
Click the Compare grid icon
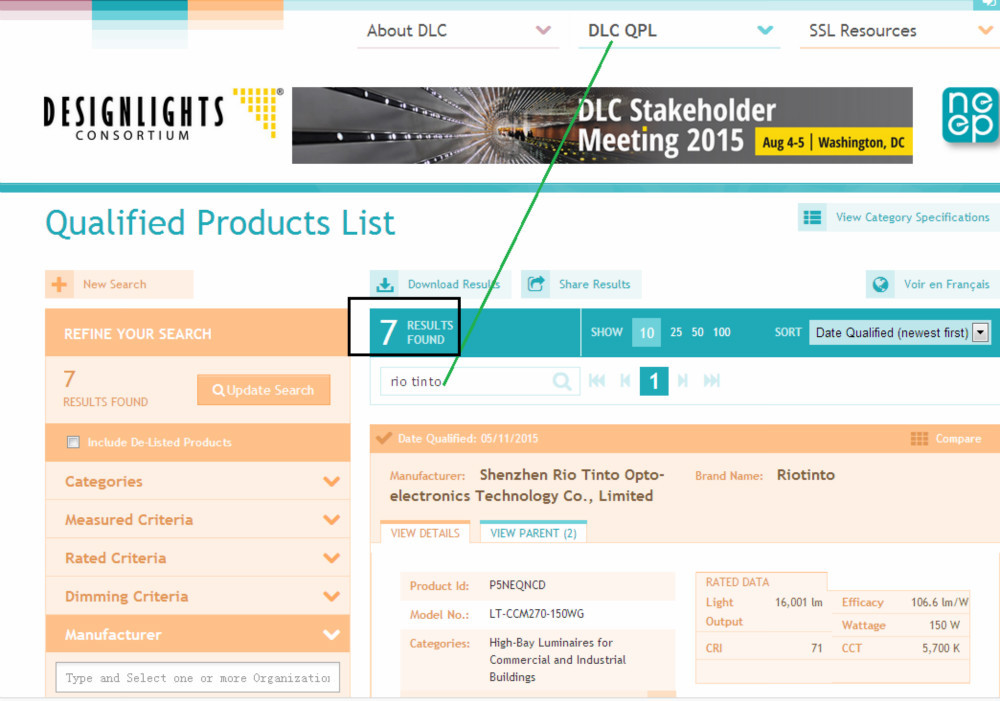919,439
